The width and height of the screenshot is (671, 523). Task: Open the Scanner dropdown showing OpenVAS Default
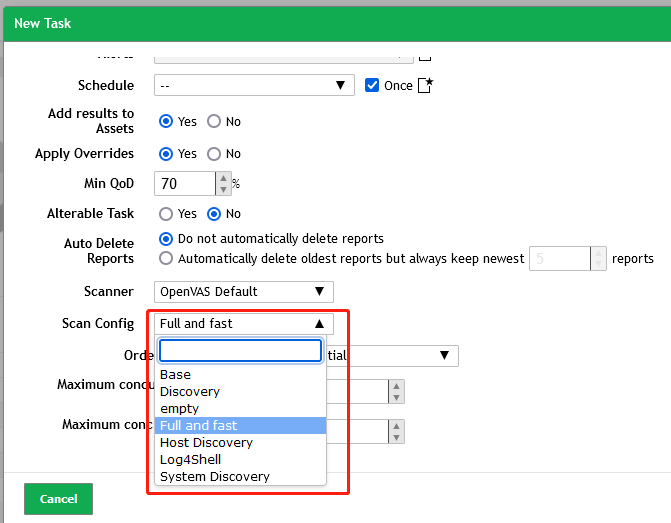coord(244,292)
